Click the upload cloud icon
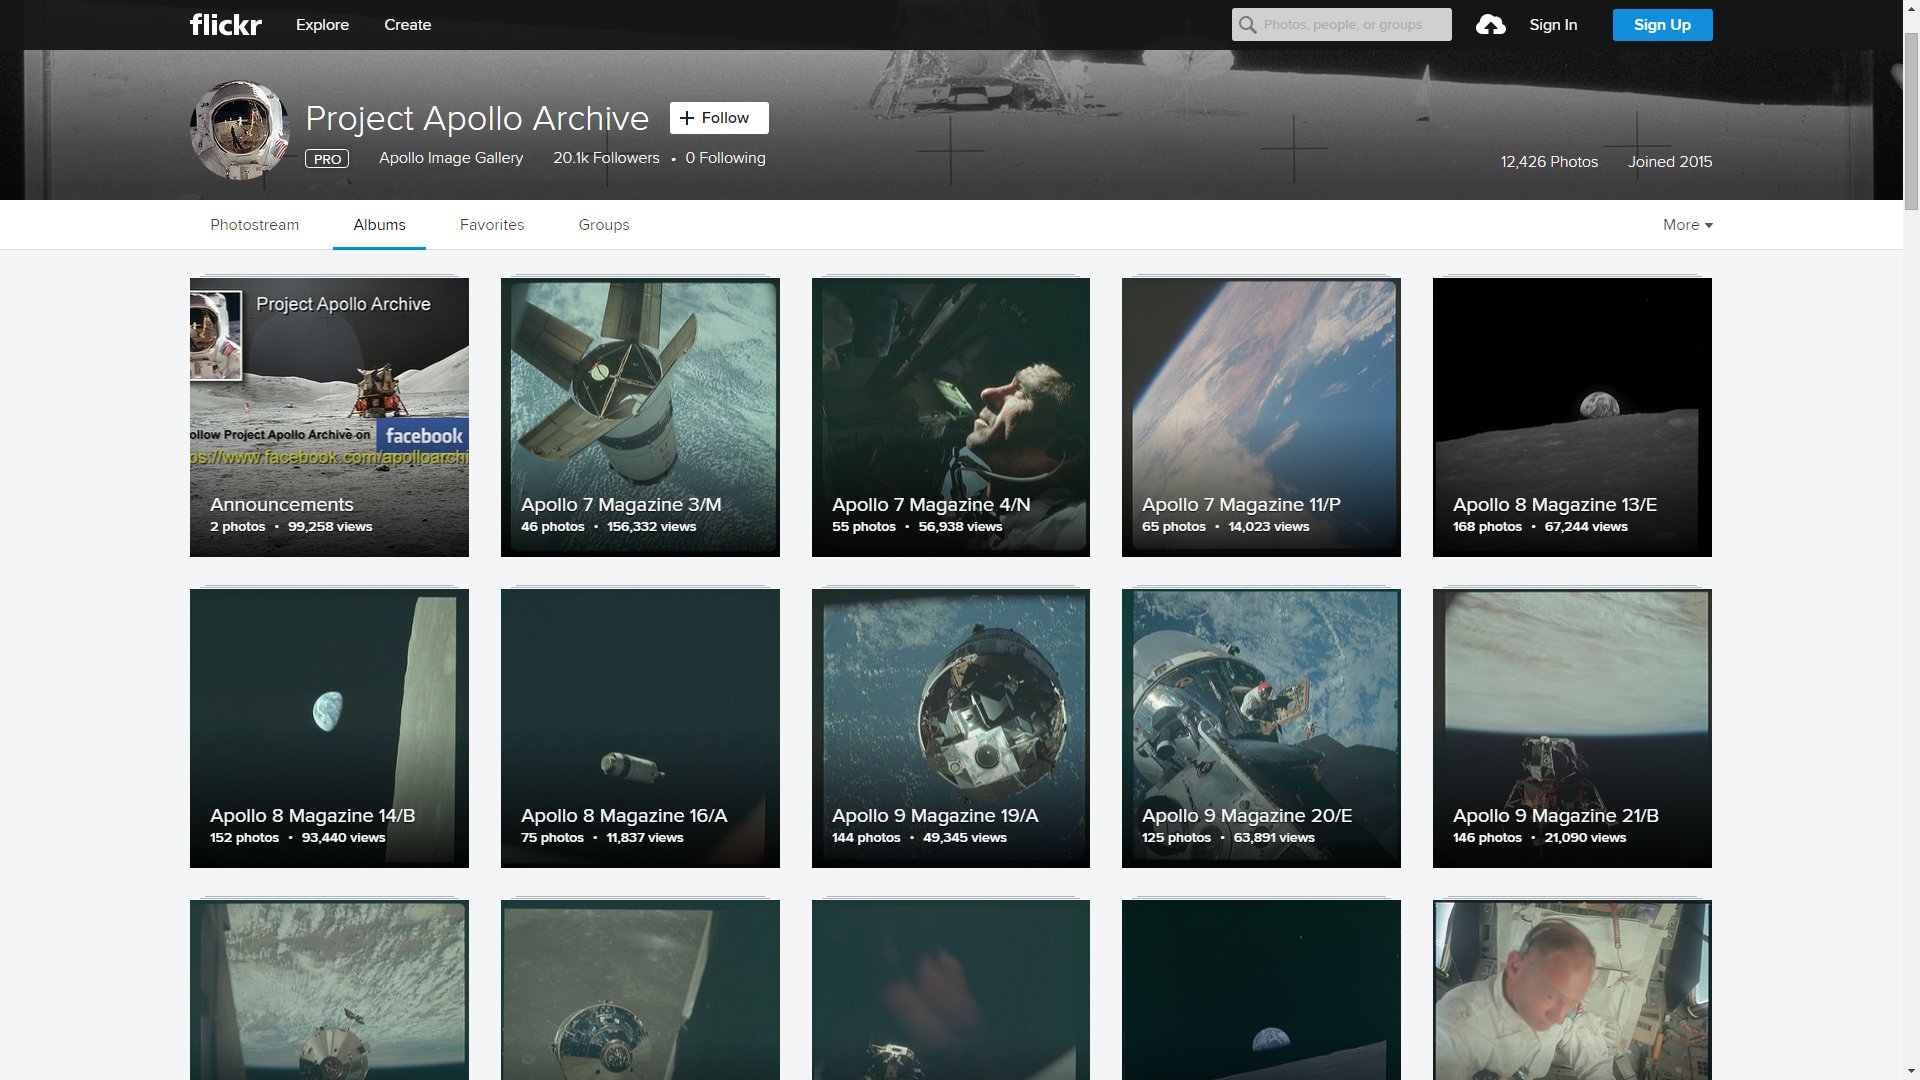The height and width of the screenshot is (1080, 1920). (1490, 25)
